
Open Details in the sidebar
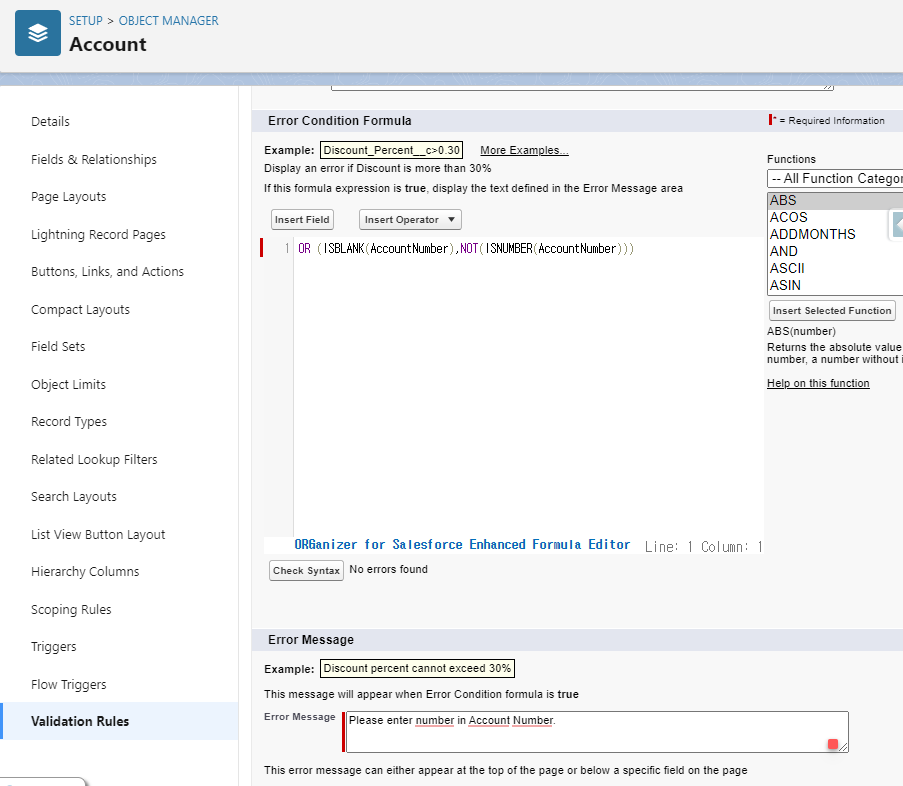coord(50,121)
